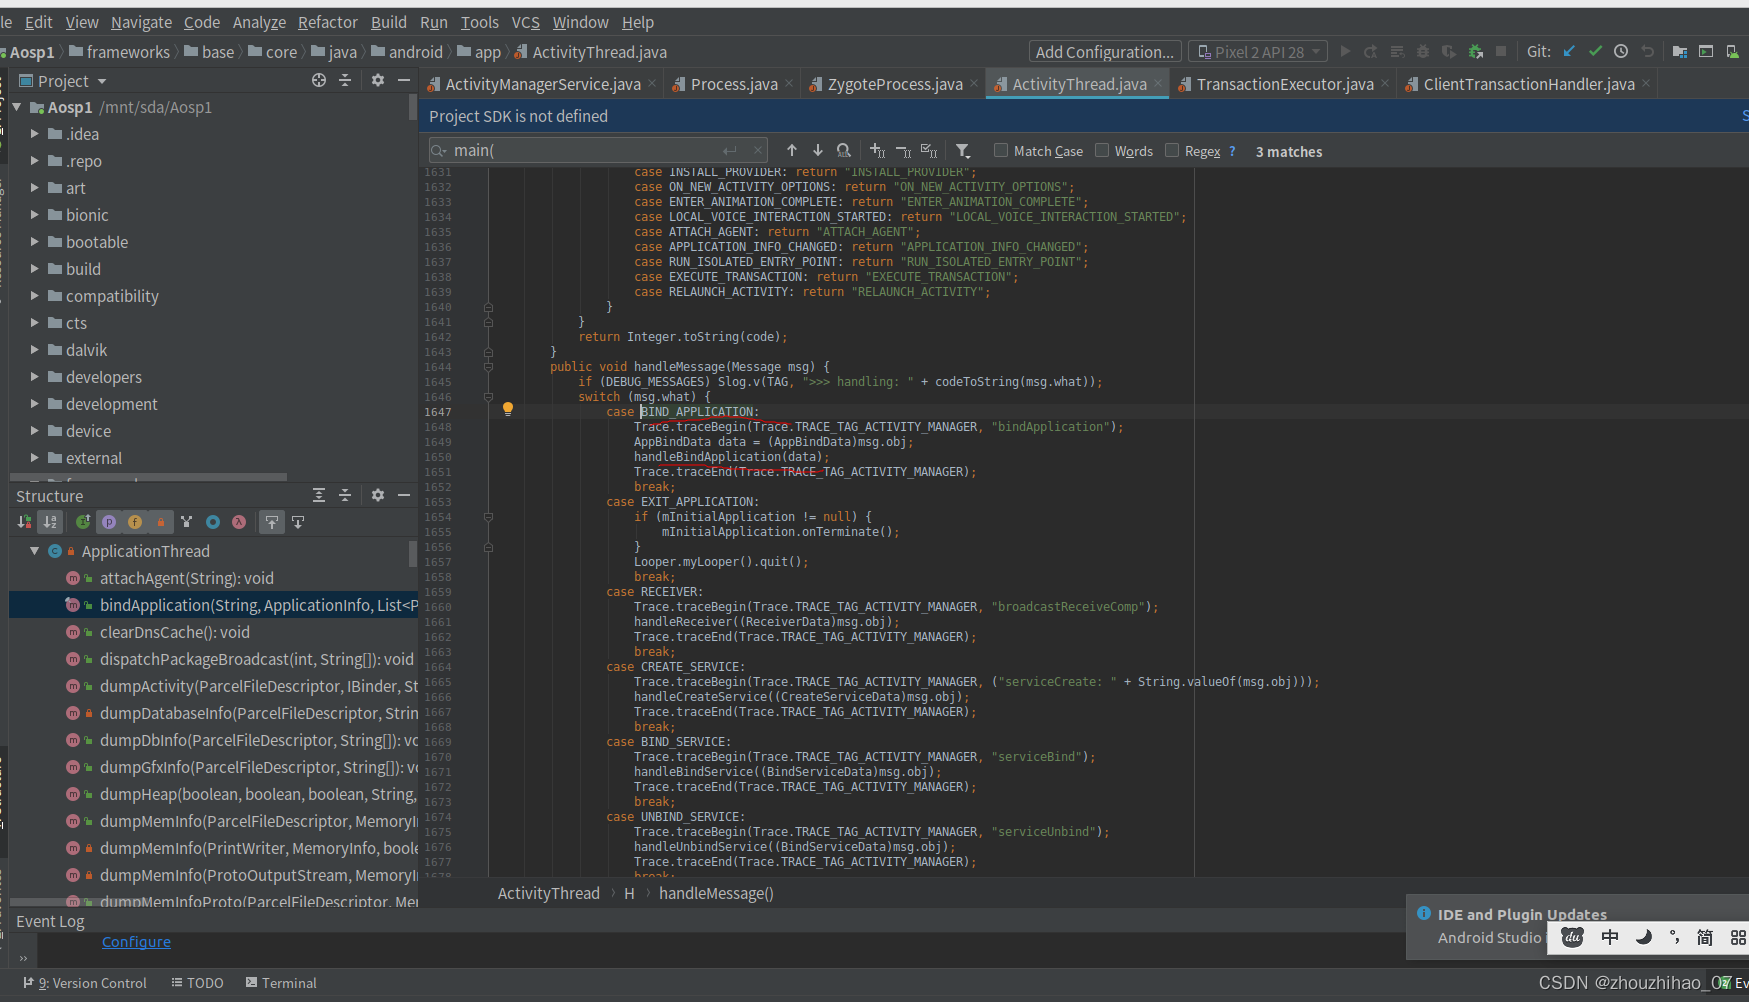Expand the bionic folder
This screenshot has height=1002, width=1749.
(x=35, y=214)
